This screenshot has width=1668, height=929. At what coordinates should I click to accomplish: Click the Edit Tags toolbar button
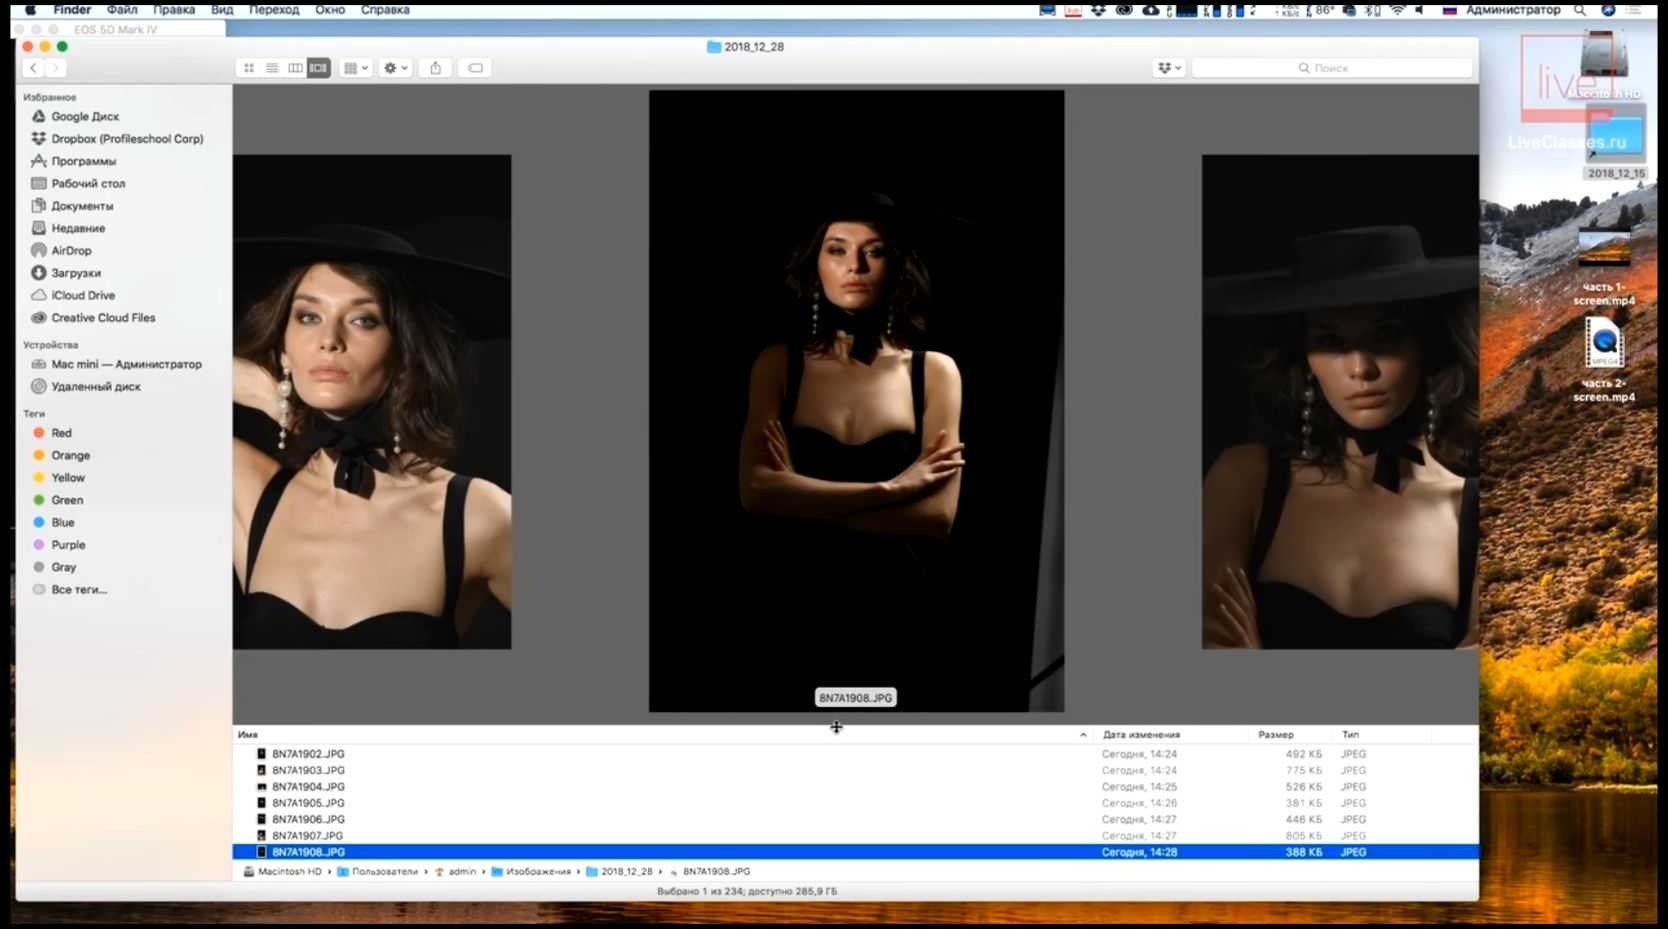tap(476, 68)
